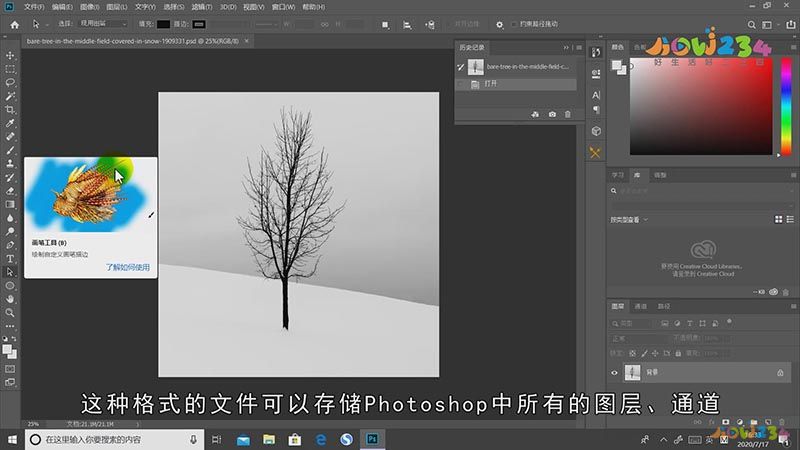800x450 pixels.
Task: Select the Pen tool
Action: (x=10, y=245)
